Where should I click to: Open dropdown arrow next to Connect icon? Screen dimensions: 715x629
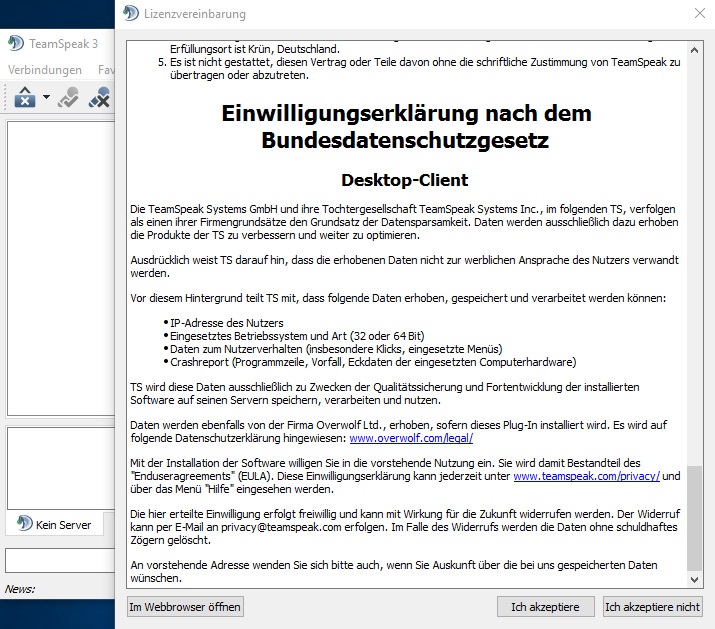[46, 98]
